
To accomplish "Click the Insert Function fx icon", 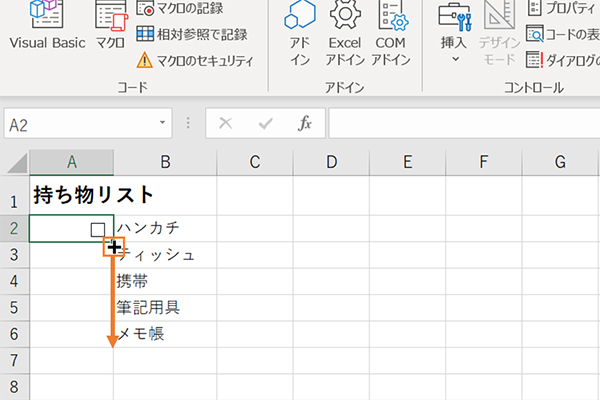I will pyautogui.click(x=306, y=124).
